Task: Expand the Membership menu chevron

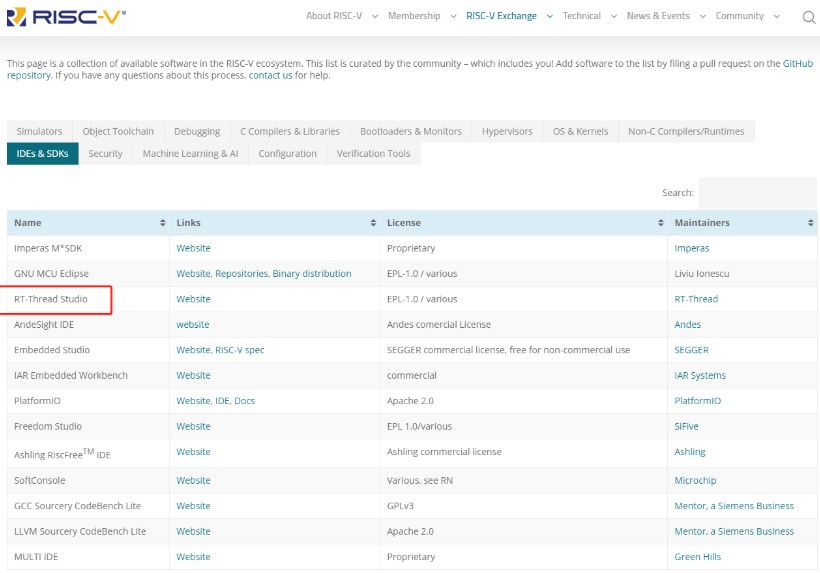Action: (x=453, y=16)
